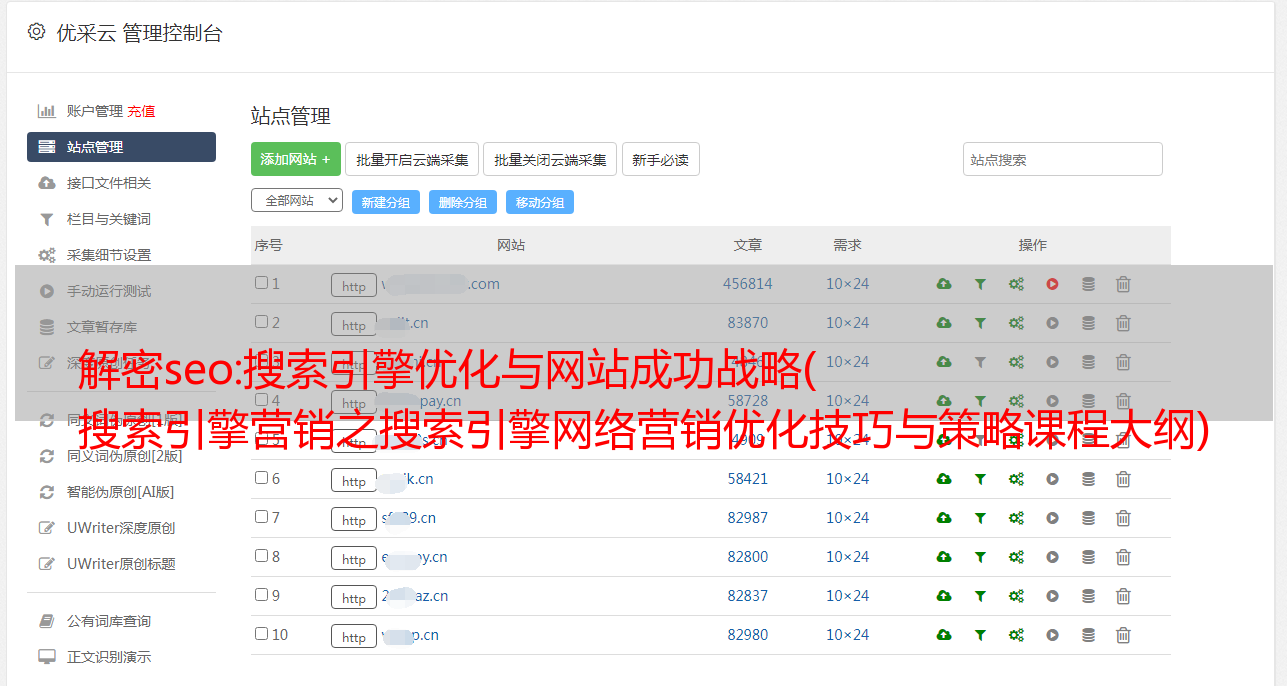The width and height of the screenshot is (1287, 686).
Task: Open interface file cloud icon for row 10
Action: coord(944,635)
